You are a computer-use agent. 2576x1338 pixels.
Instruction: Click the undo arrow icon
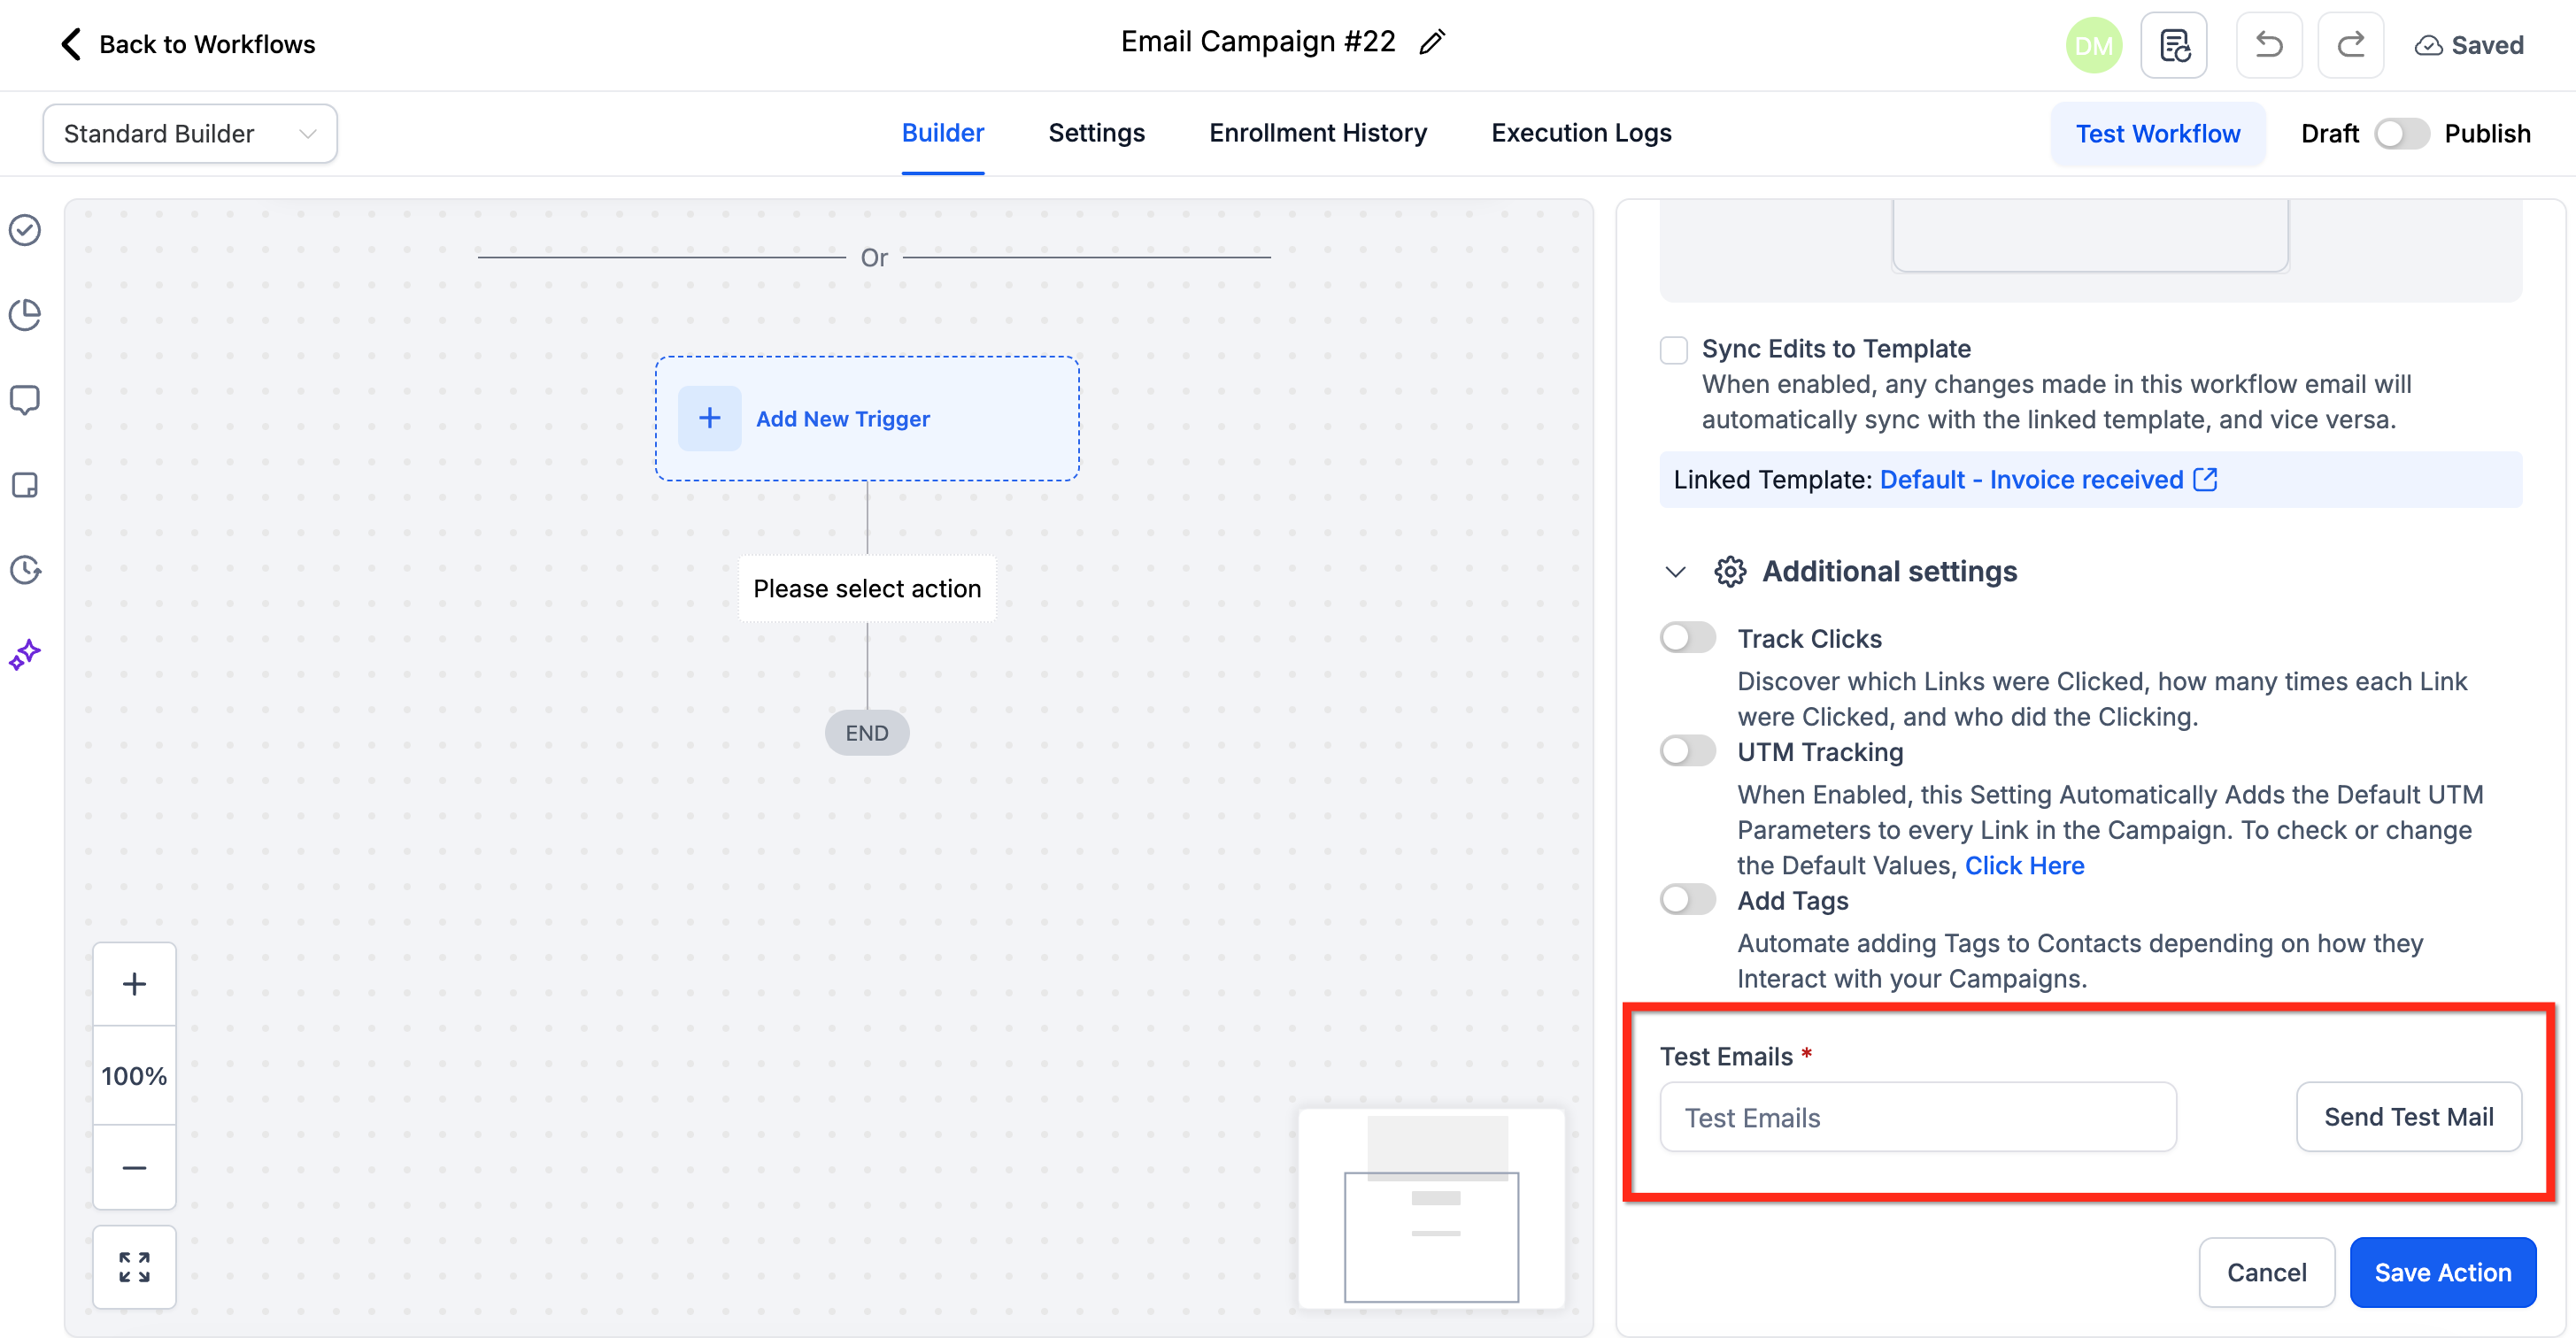(x=2268, y=45)
